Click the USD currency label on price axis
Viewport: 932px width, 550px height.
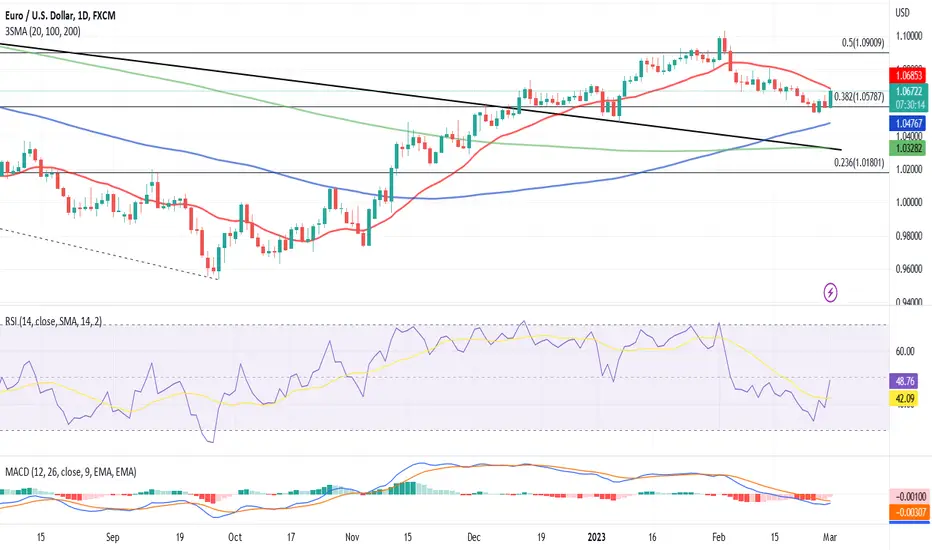coord(902,12)
